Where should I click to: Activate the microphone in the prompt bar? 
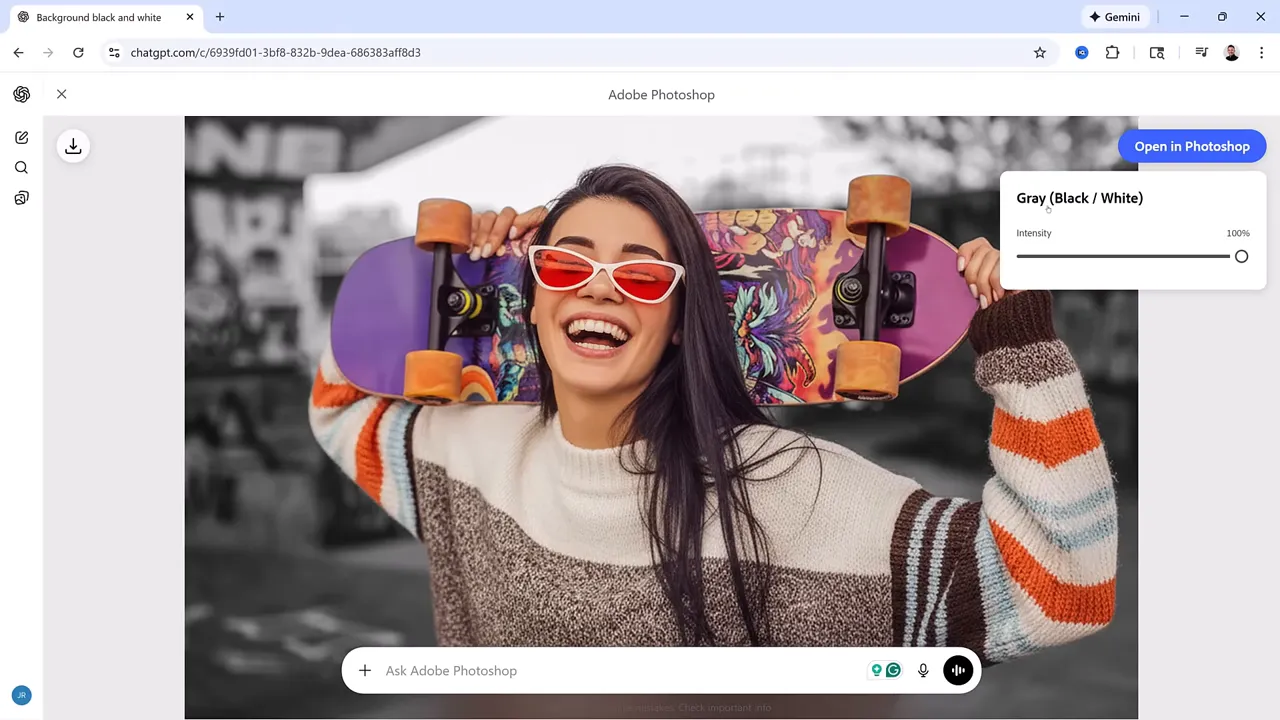[x=923, y=670]
